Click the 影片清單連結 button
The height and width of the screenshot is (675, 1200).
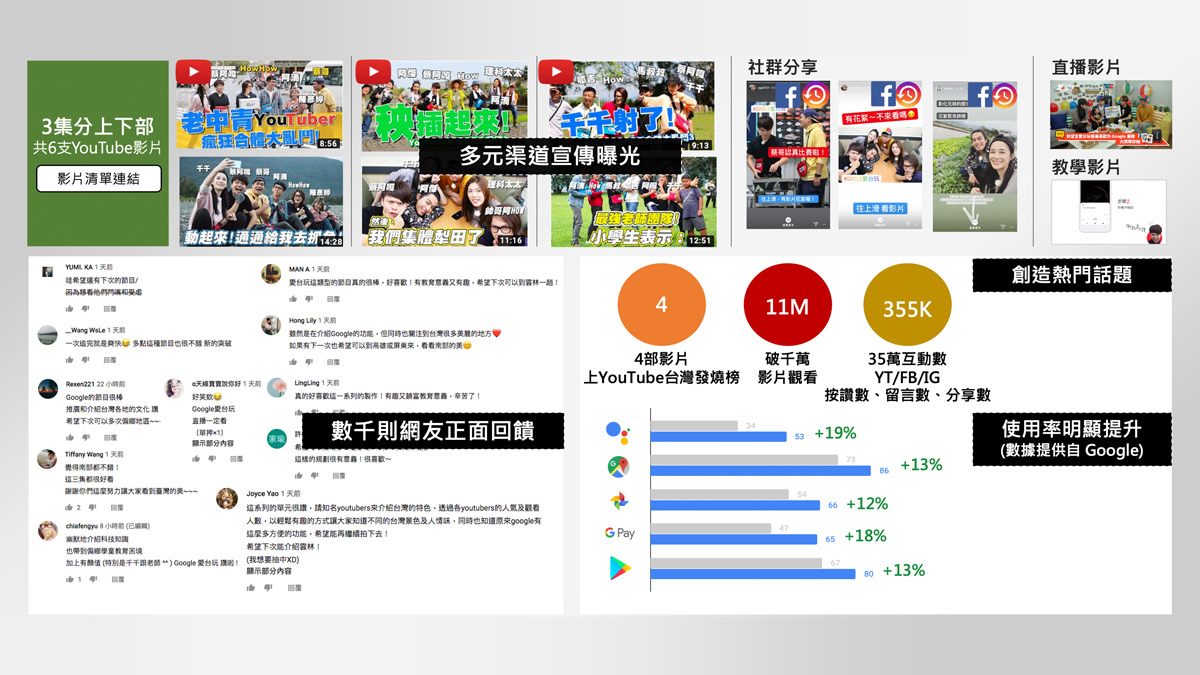coord(98,179)
